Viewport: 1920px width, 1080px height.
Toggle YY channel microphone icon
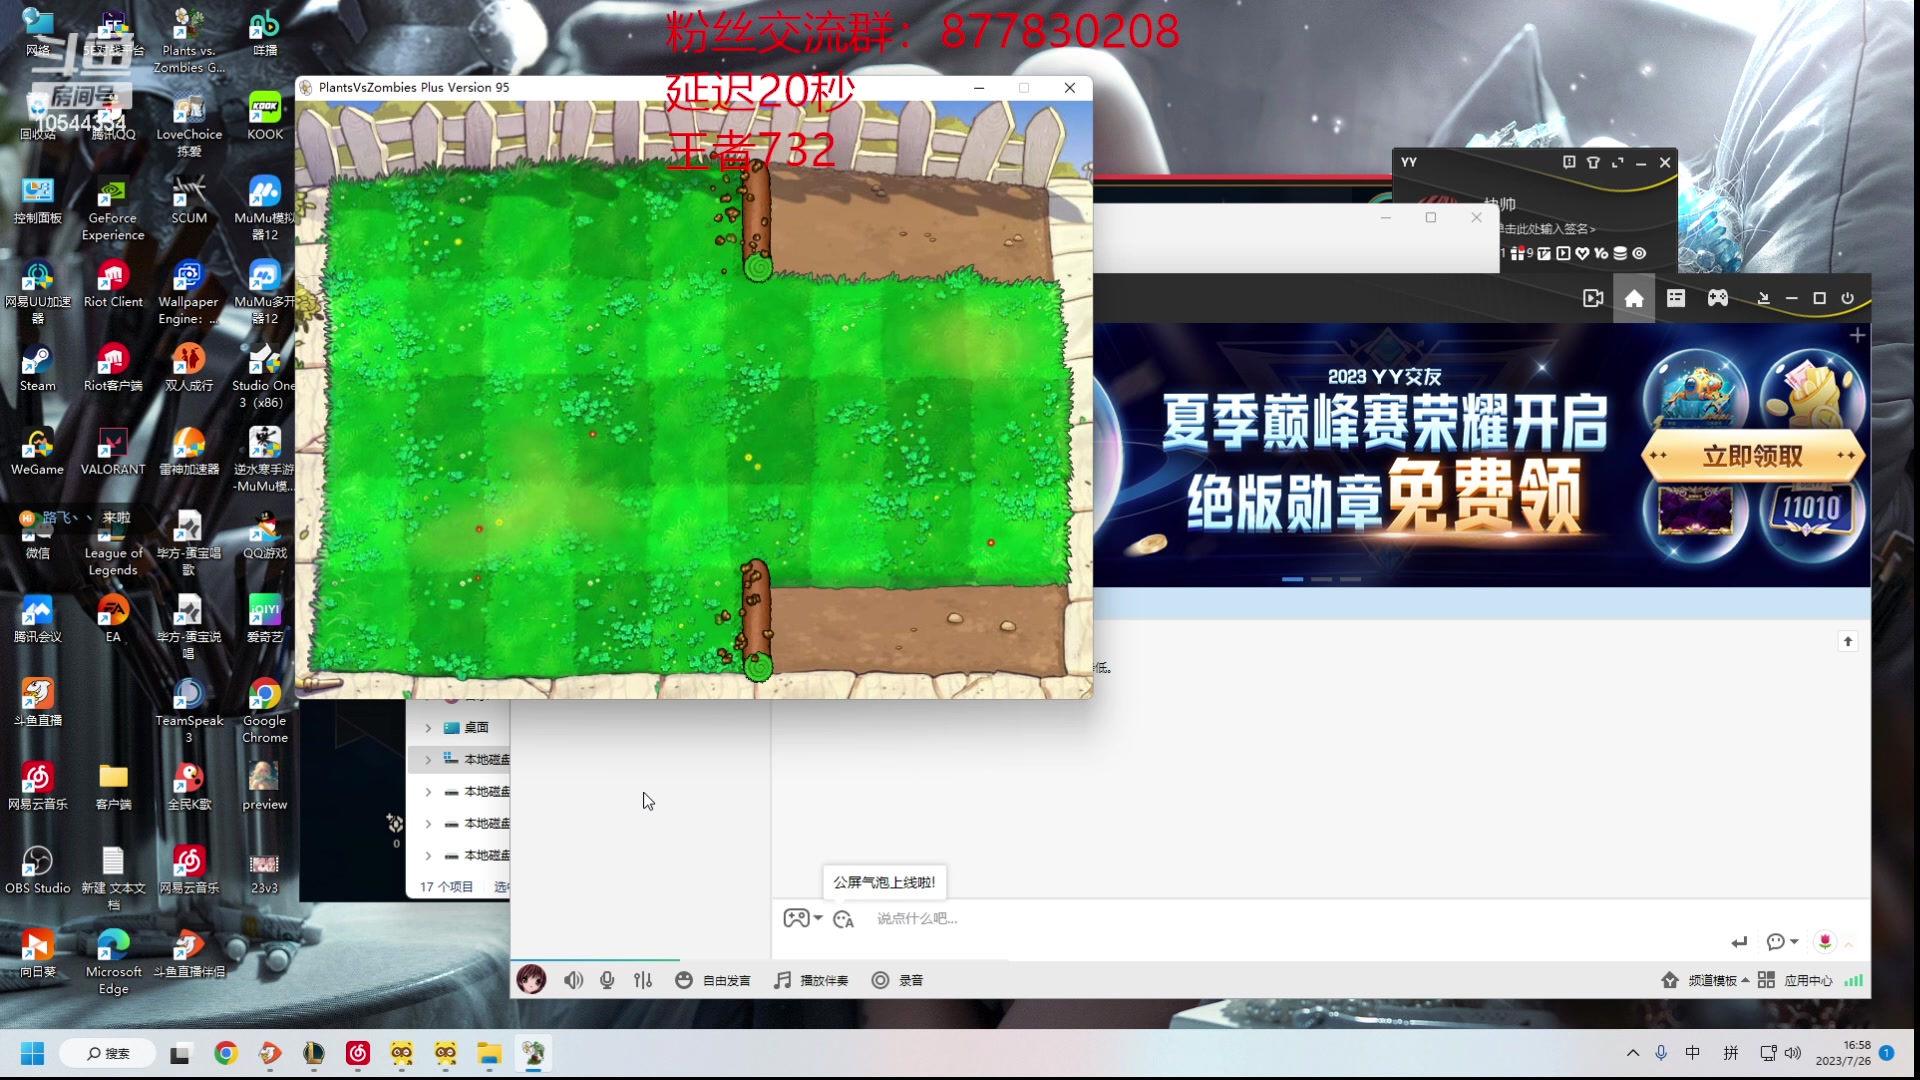pyautogui.click(x=607, y=981)
